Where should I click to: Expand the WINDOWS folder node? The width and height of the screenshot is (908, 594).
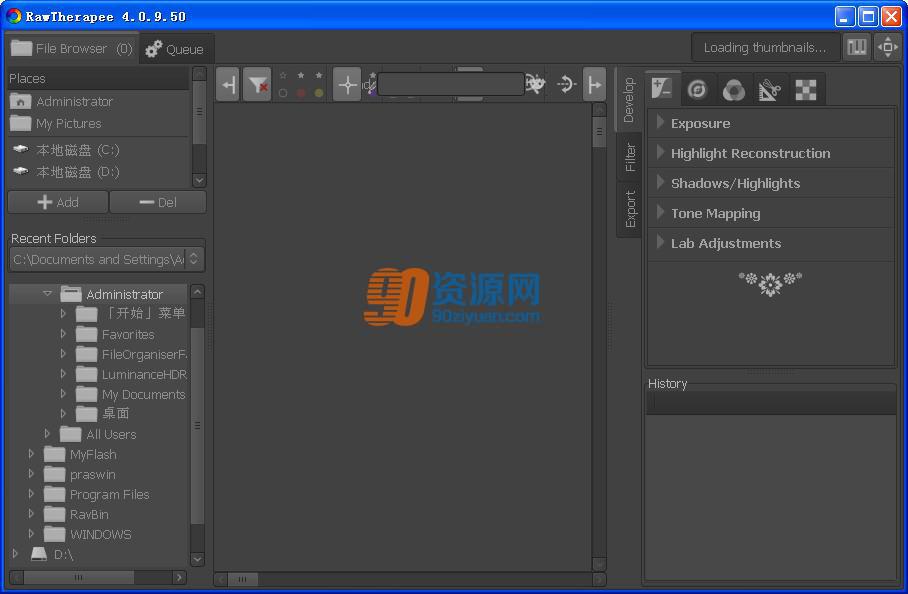(x=31, y=534)
